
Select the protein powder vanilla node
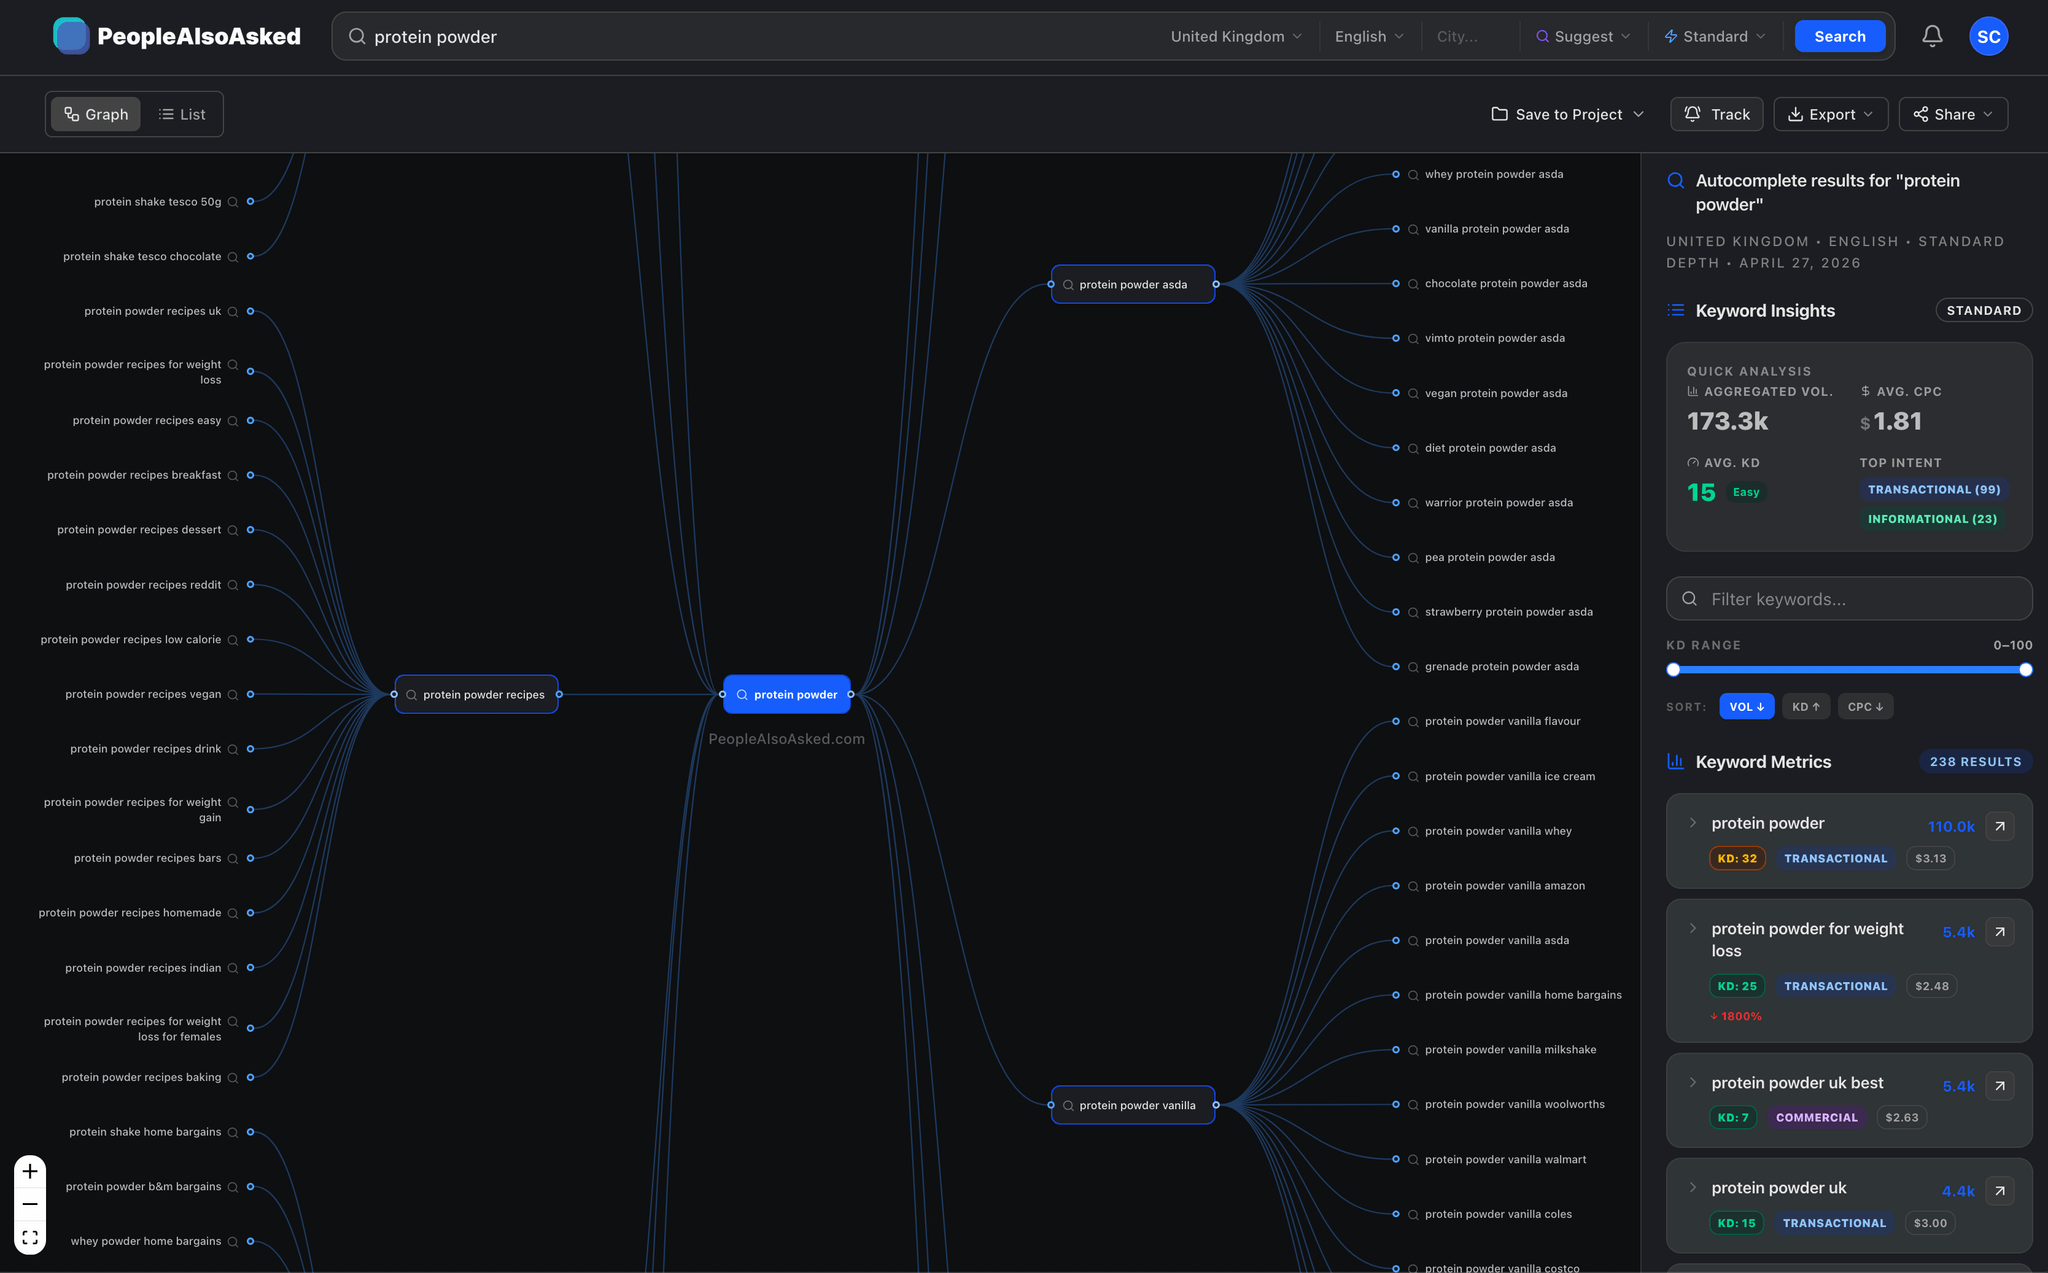coord(1133,1105)
